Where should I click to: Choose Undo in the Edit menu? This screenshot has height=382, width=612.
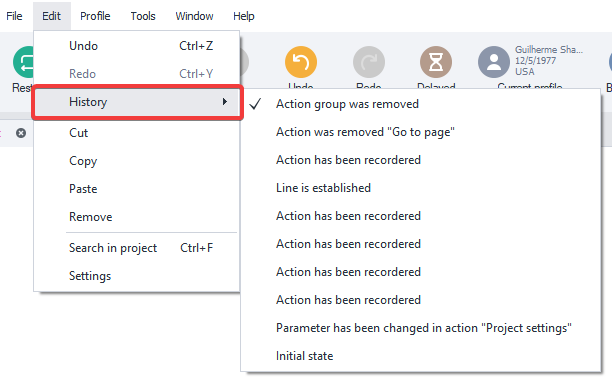(137, 46)
